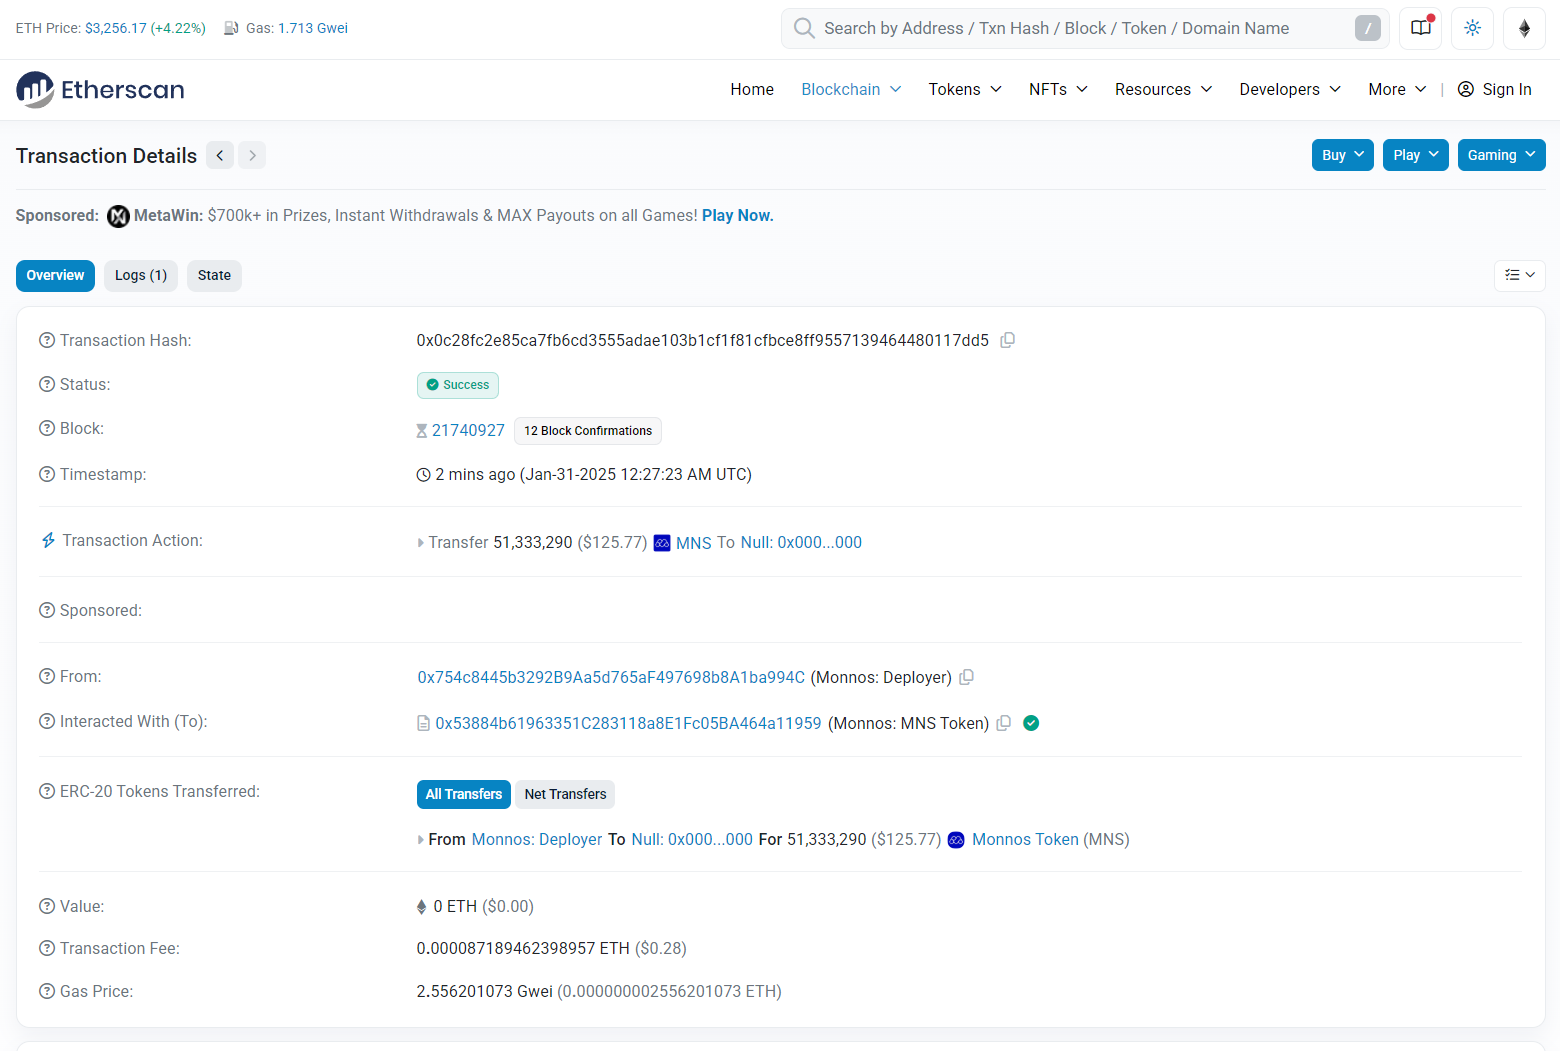Screen dimensions: 1560x1051
Task: Click the gas price 1.713 Gwei link
Action: coord(313,28)
